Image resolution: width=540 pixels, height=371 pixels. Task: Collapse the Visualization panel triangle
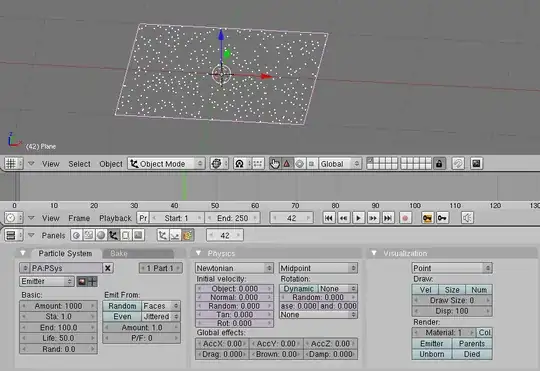(x=374, y=253)
